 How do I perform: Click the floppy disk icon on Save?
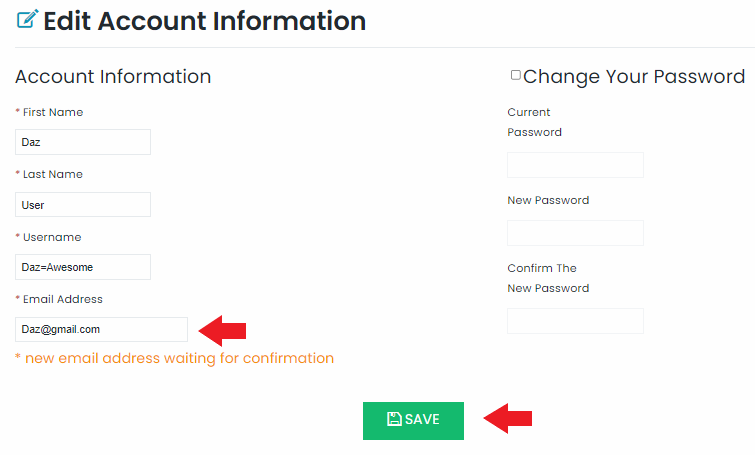[x=394, y=419]
